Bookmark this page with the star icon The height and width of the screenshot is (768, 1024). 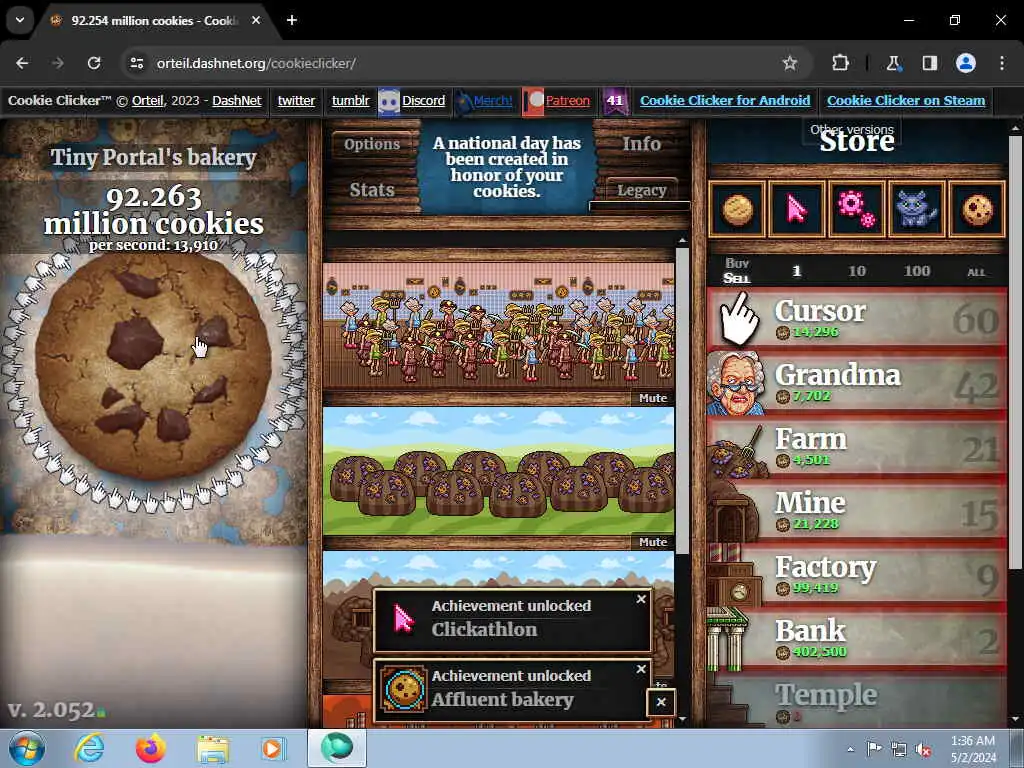click(790, 63)
